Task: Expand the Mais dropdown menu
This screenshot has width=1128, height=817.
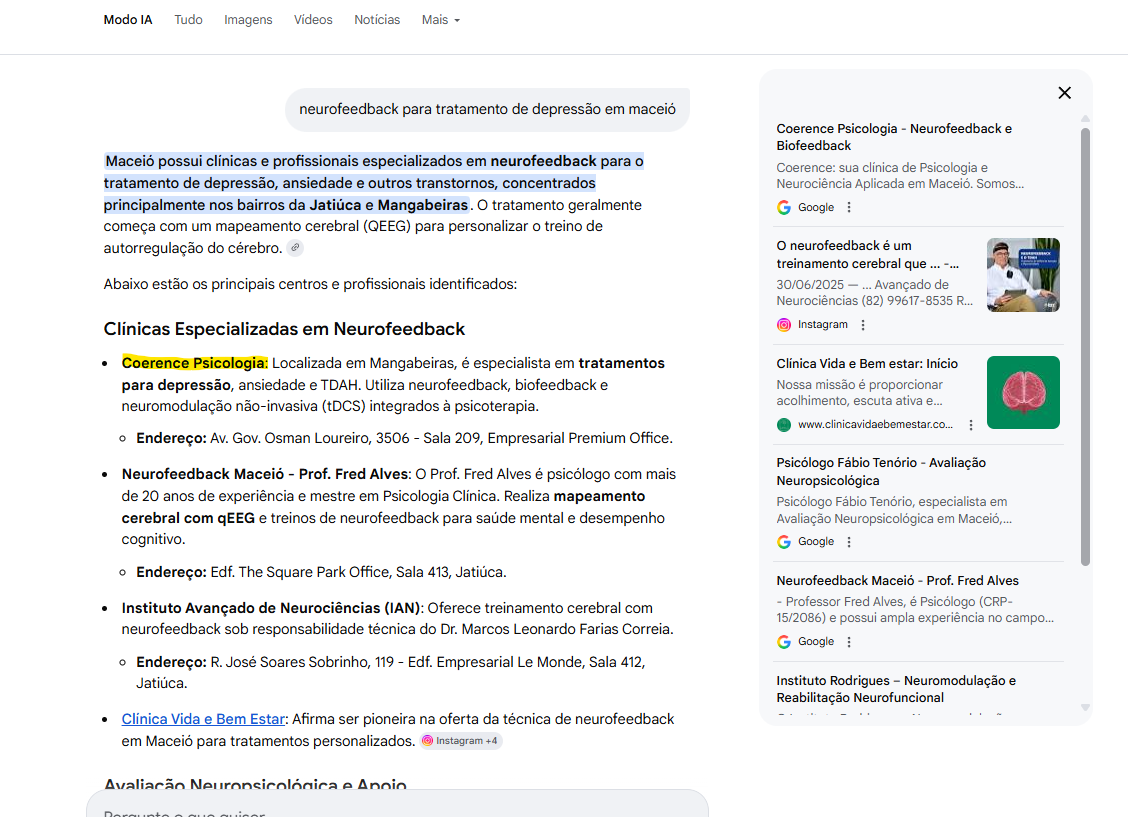Action: [440, 20]
